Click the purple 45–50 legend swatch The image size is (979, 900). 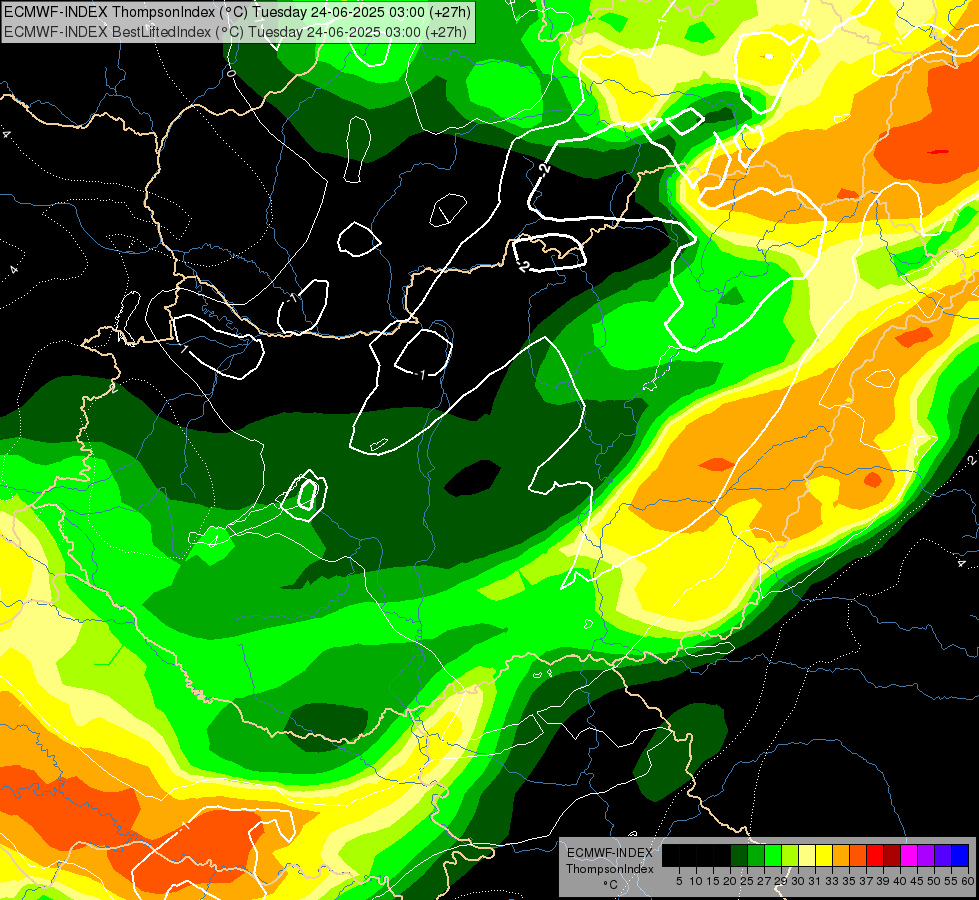926,855
